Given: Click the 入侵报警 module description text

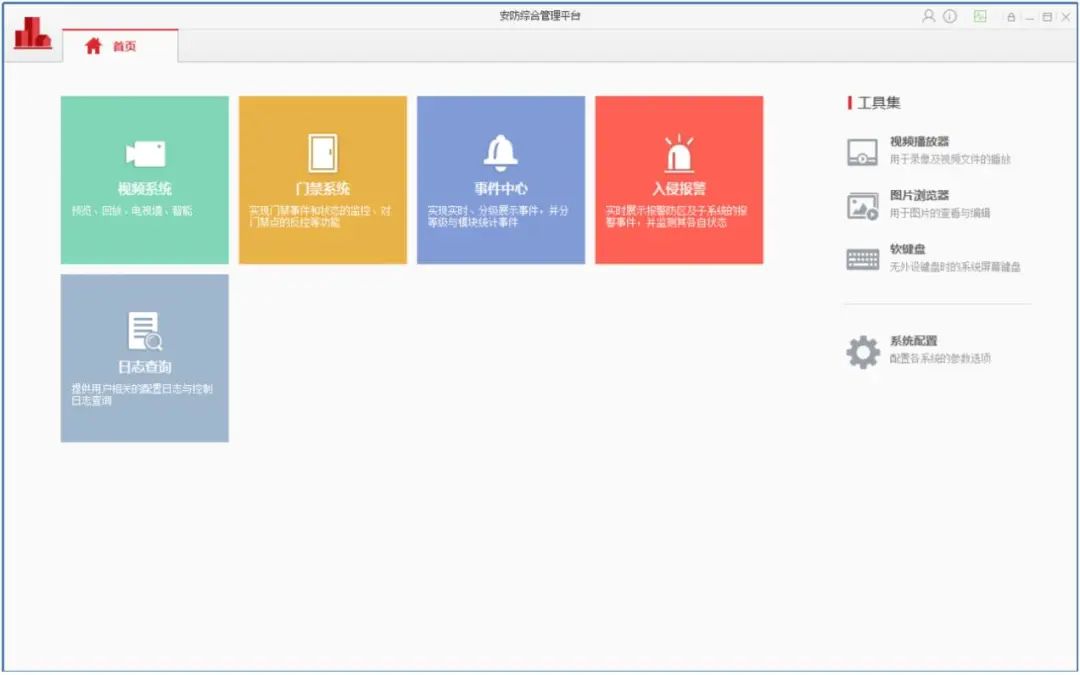Looking at the screenshot, I should click(680, 215).
